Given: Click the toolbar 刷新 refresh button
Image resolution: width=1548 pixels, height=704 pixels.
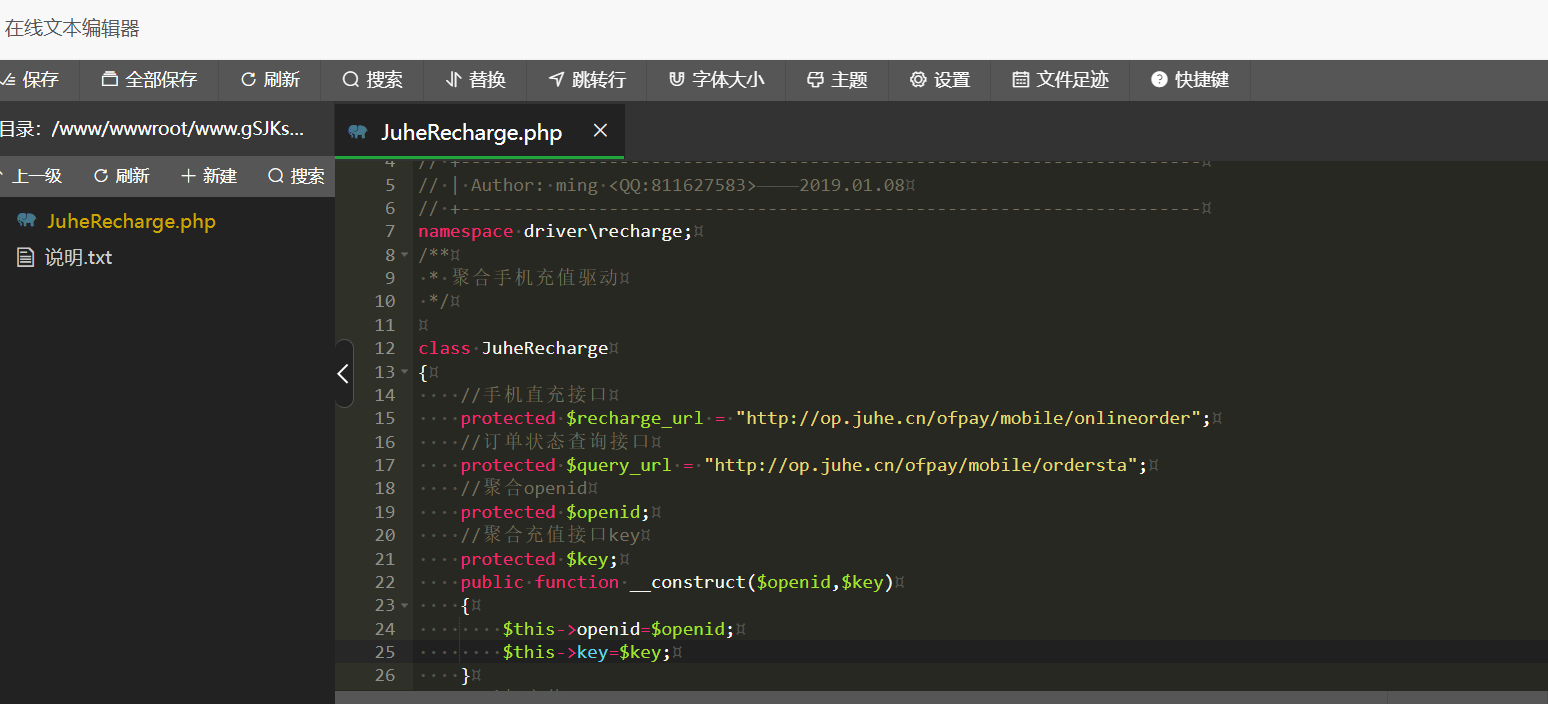Looking at the screenshot, I should (270, 80).
